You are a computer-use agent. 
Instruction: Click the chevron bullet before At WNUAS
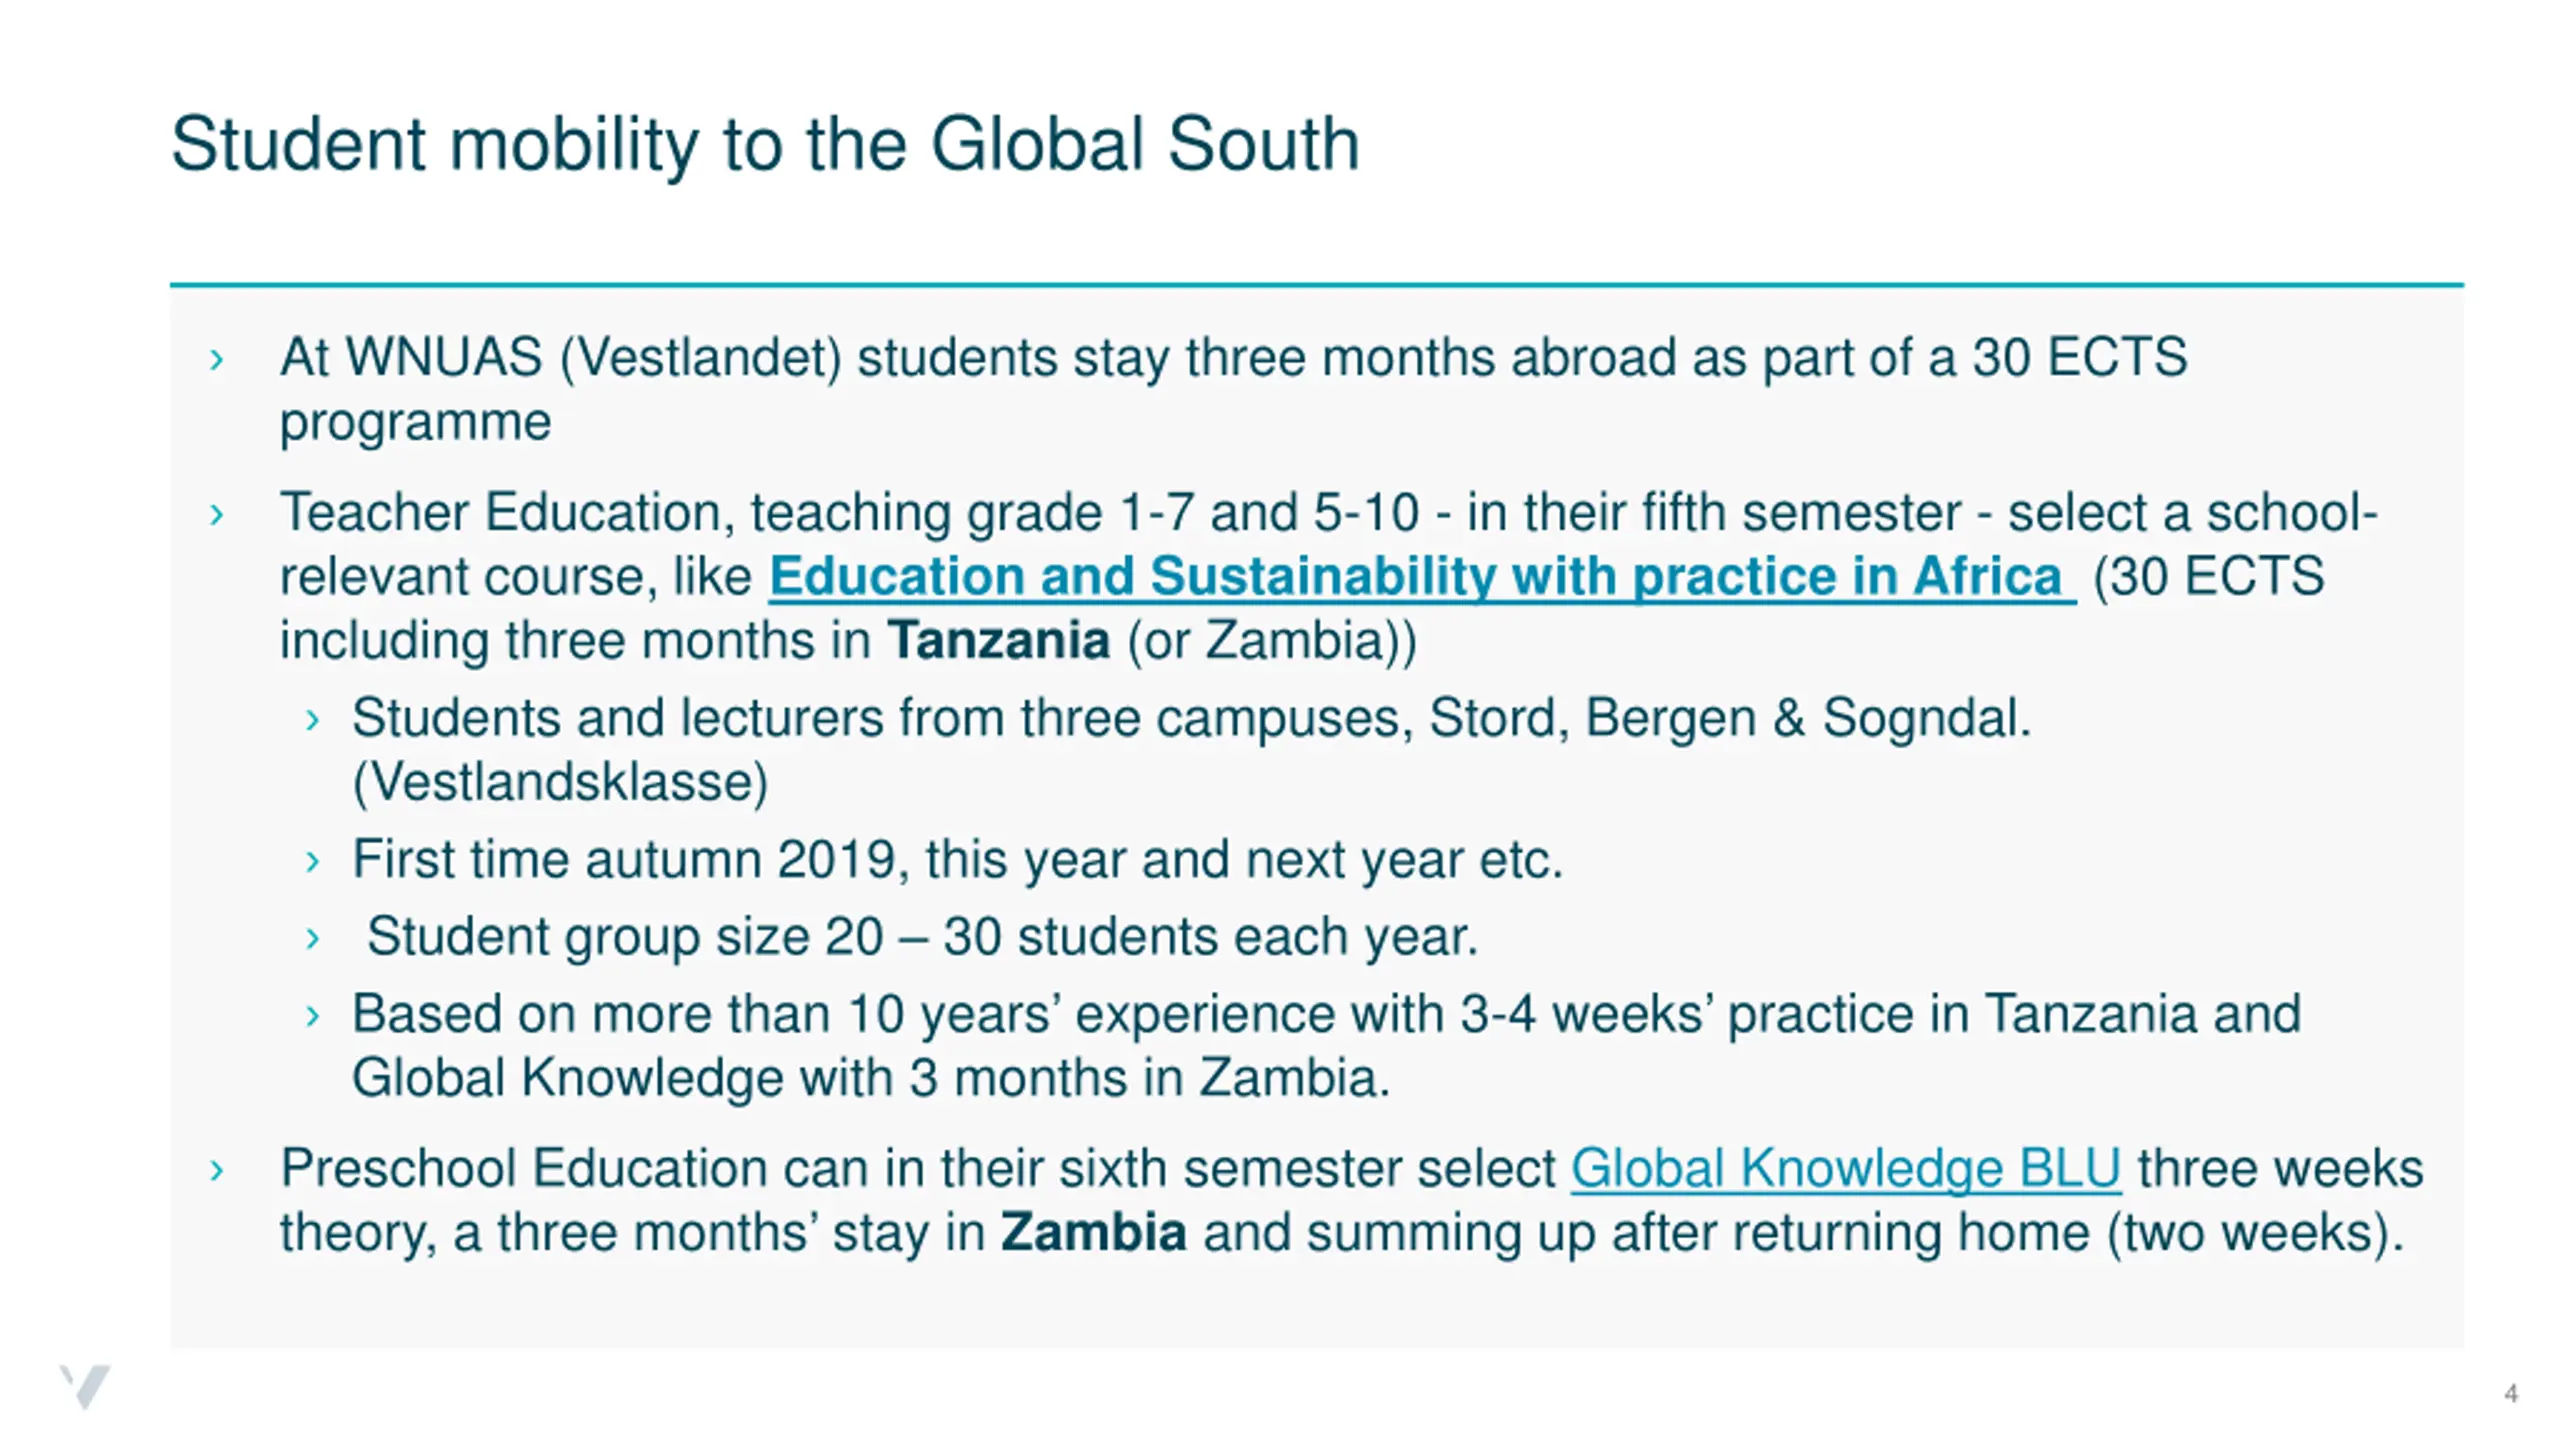point(217,359)
